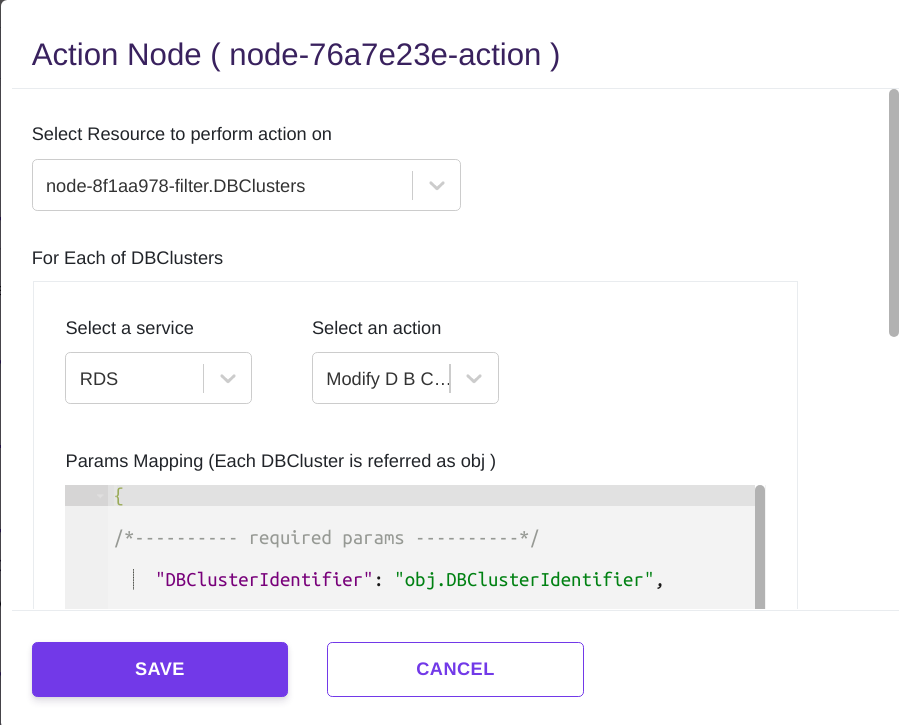Click the For Each of DBClusters label
This screenshot has height=725, width=905.
128,258
